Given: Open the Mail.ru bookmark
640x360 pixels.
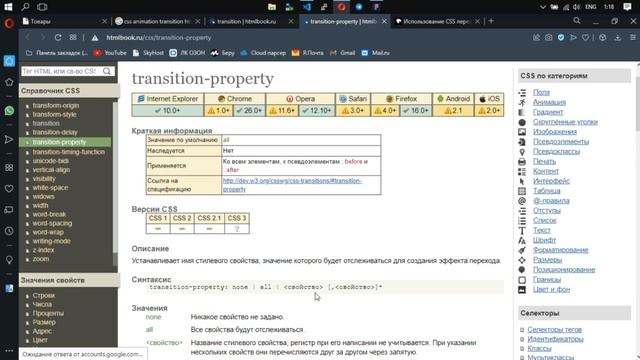Looking at the screenshot, I should 376,53.
